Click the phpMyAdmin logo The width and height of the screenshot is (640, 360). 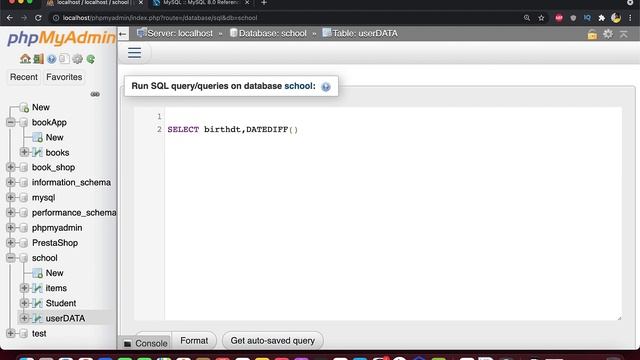click(x=61, y=38)
